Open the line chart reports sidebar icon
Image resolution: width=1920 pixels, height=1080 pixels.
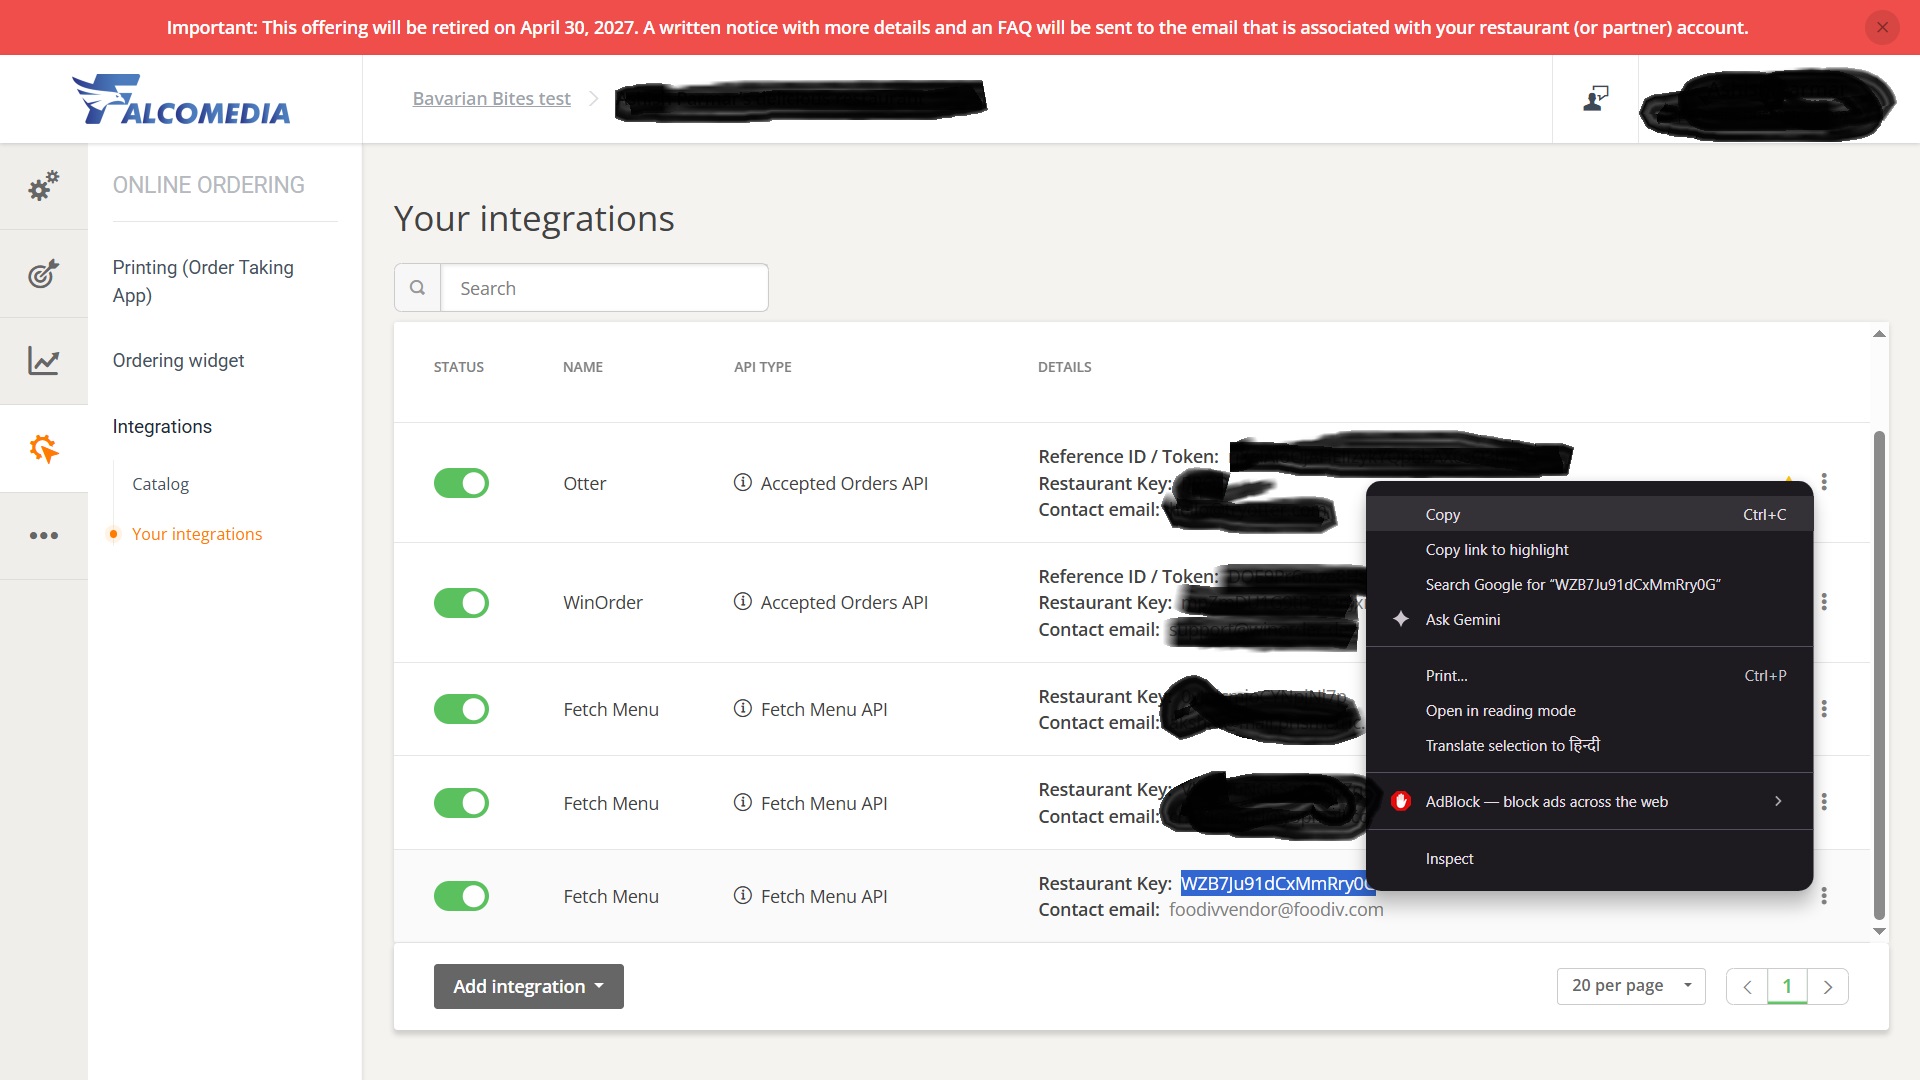click(x=43, y=360)
